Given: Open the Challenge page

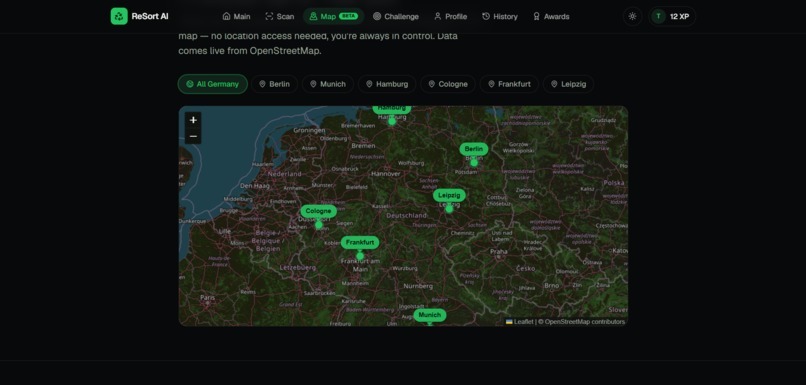Looking at the screenshot, I should (395, 16).
